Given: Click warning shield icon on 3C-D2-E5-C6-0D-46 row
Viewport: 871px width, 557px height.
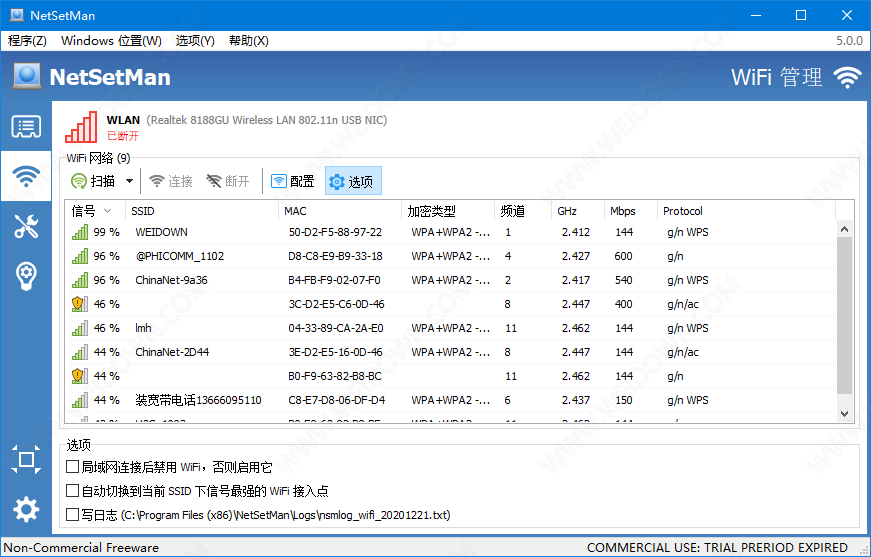Looking at the screenshot, I should pos(80,304).
